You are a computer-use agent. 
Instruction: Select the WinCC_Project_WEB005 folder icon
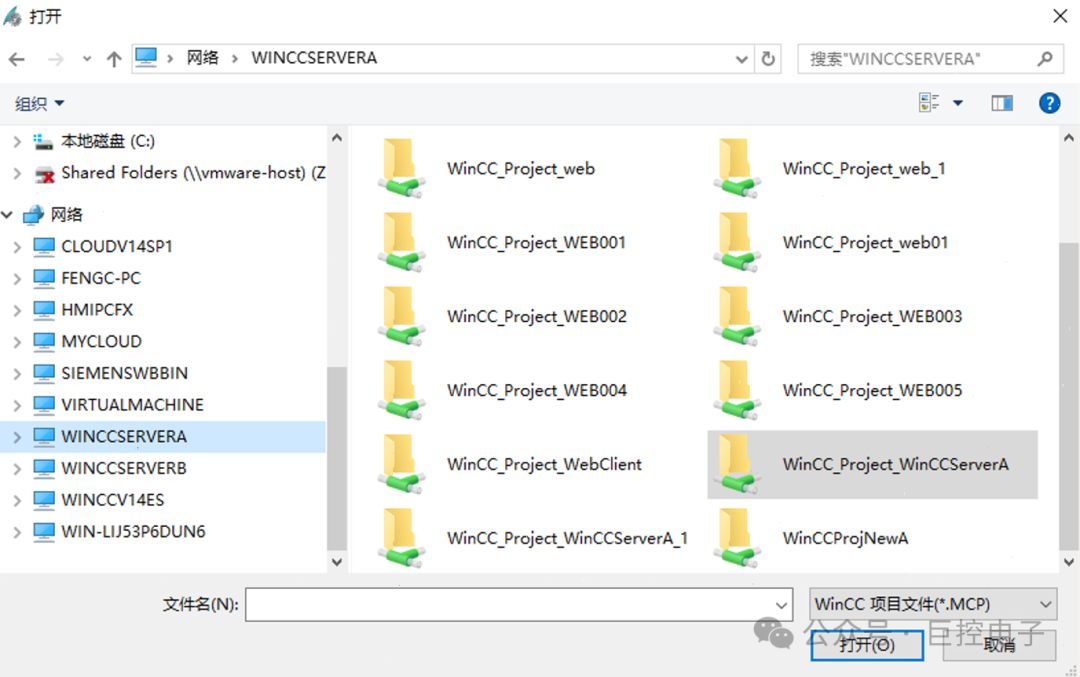736,390
